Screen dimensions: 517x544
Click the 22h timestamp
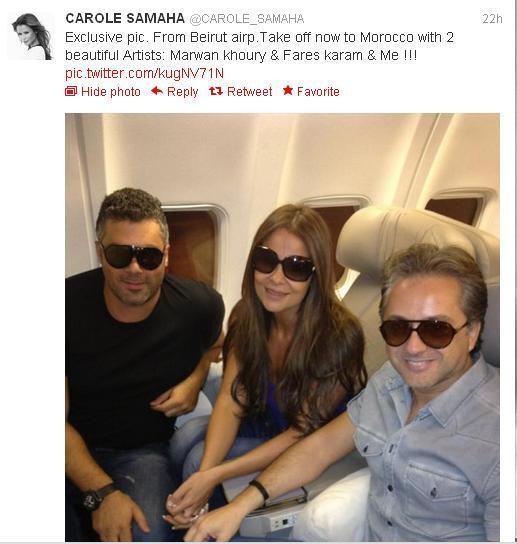[492, 19]
